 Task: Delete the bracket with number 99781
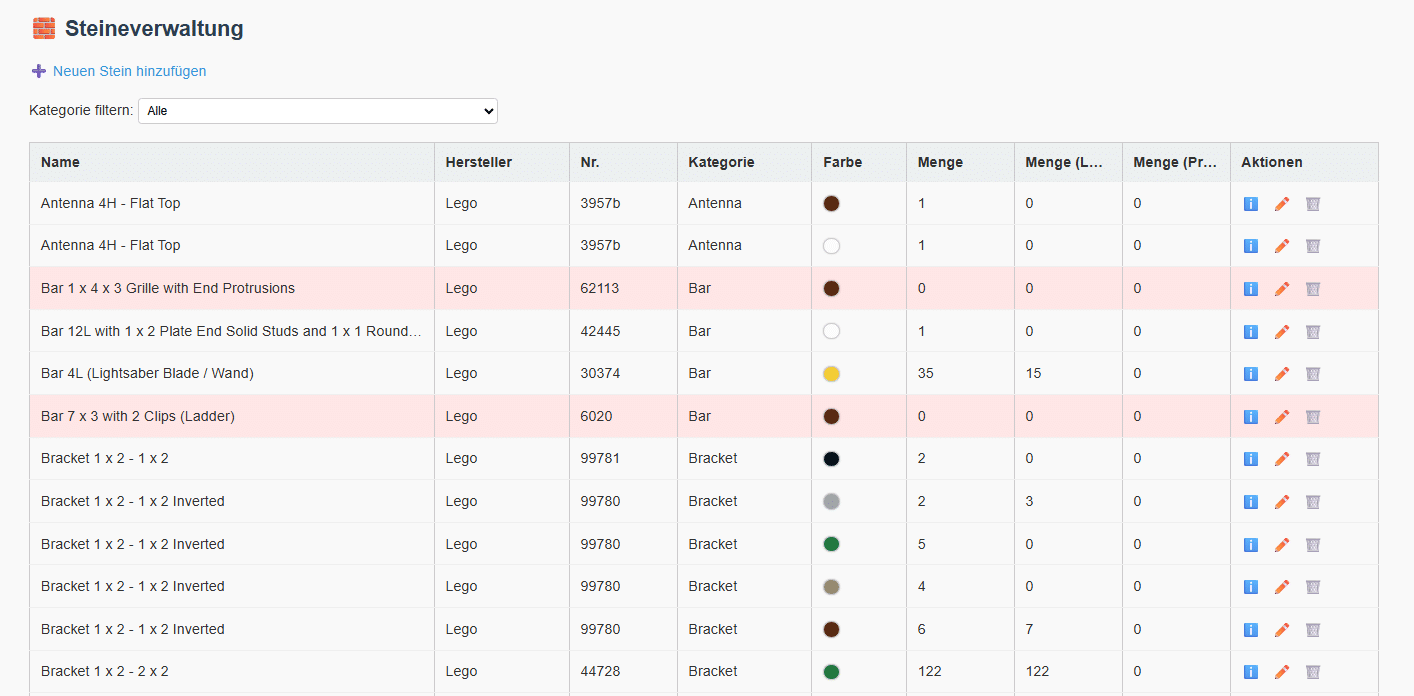click(1313, 459)
